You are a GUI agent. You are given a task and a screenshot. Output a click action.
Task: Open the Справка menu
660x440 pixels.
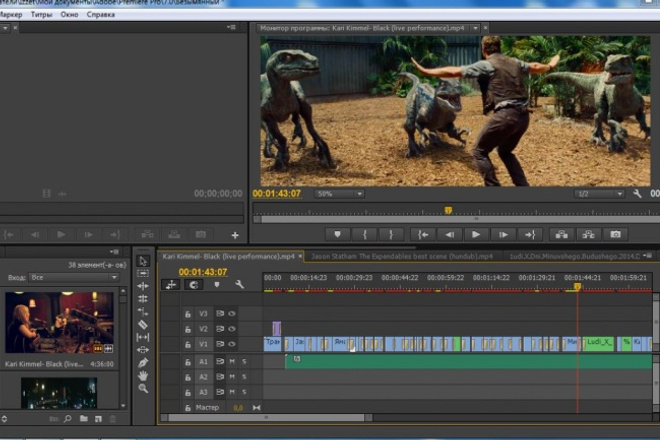pos(101,14)
